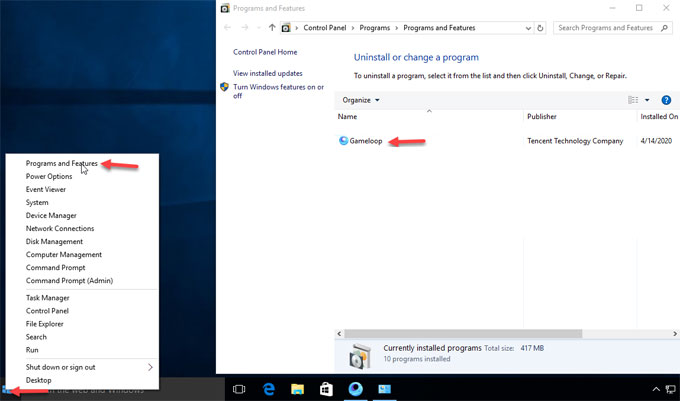
Task: Click the Control Panel address bar icon
Action: pos(286,28)
